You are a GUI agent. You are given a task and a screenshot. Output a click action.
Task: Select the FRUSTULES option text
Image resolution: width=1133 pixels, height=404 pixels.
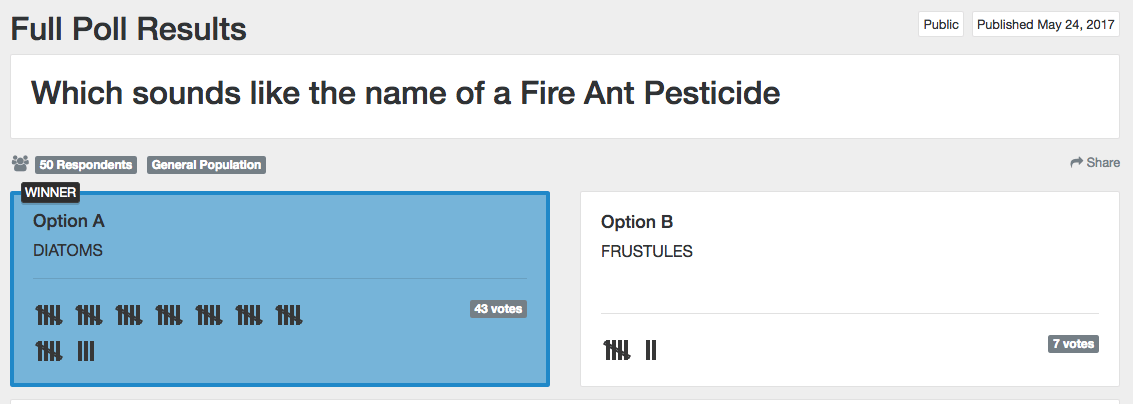click(647, 252)
